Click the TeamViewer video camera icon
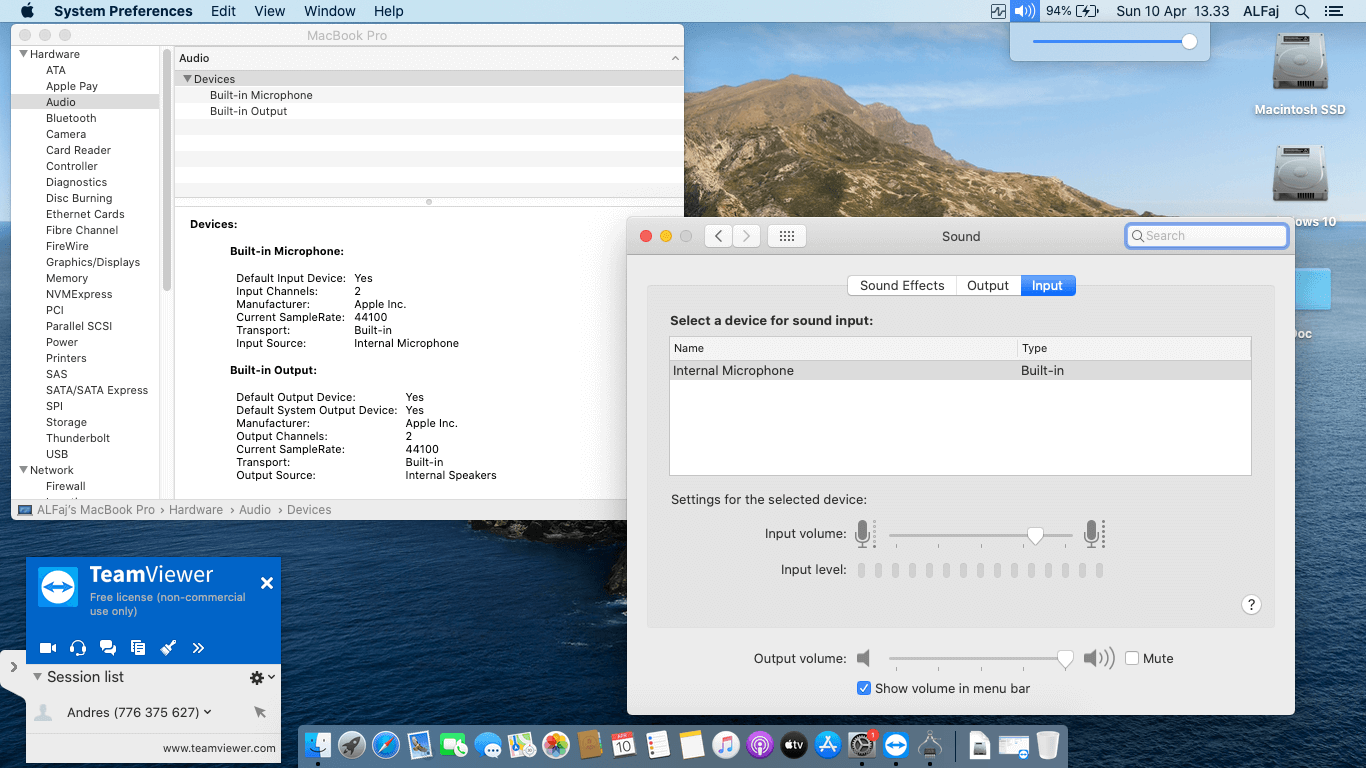The height and width of the screenshot is (768, 1366). tap(48, 648)
